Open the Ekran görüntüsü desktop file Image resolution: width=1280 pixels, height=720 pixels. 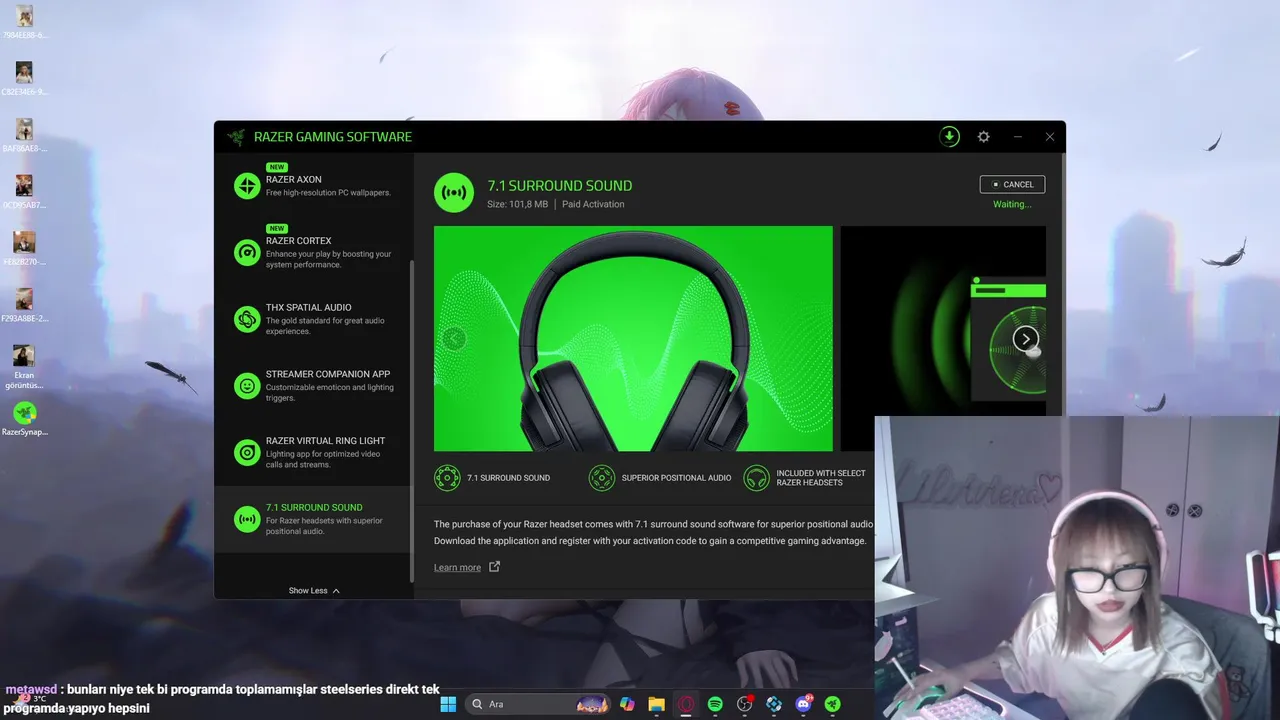click(x=24, y=367)
